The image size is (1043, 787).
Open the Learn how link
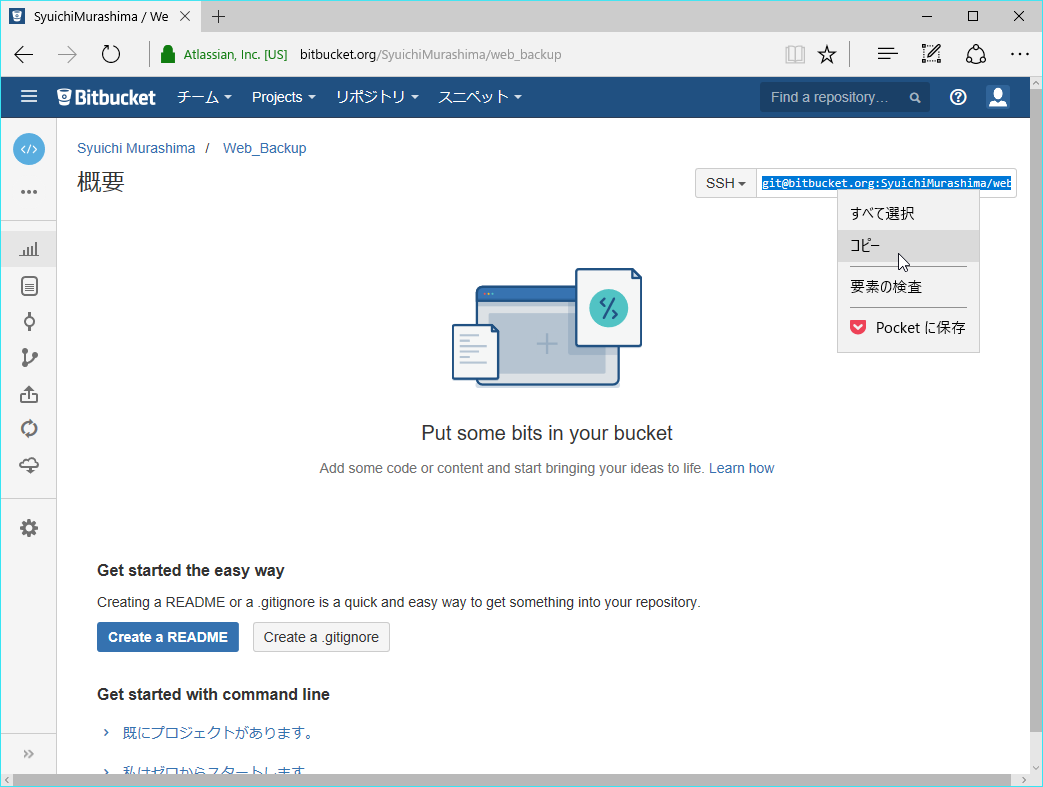click(x=741, y=468)
